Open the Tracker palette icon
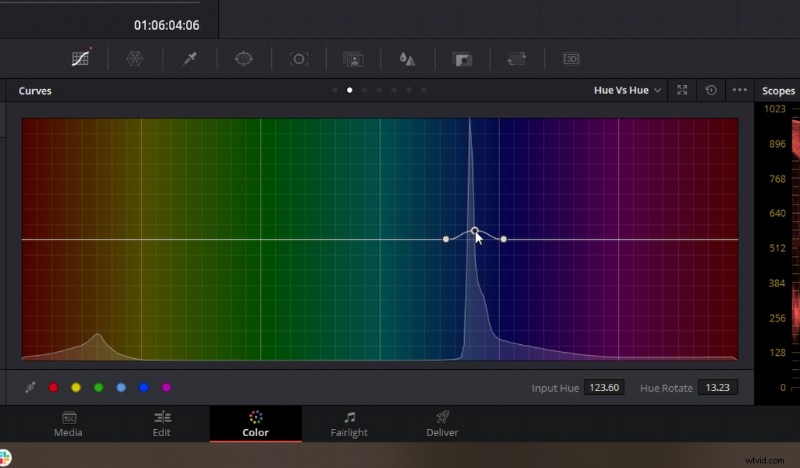 [299, 59]
